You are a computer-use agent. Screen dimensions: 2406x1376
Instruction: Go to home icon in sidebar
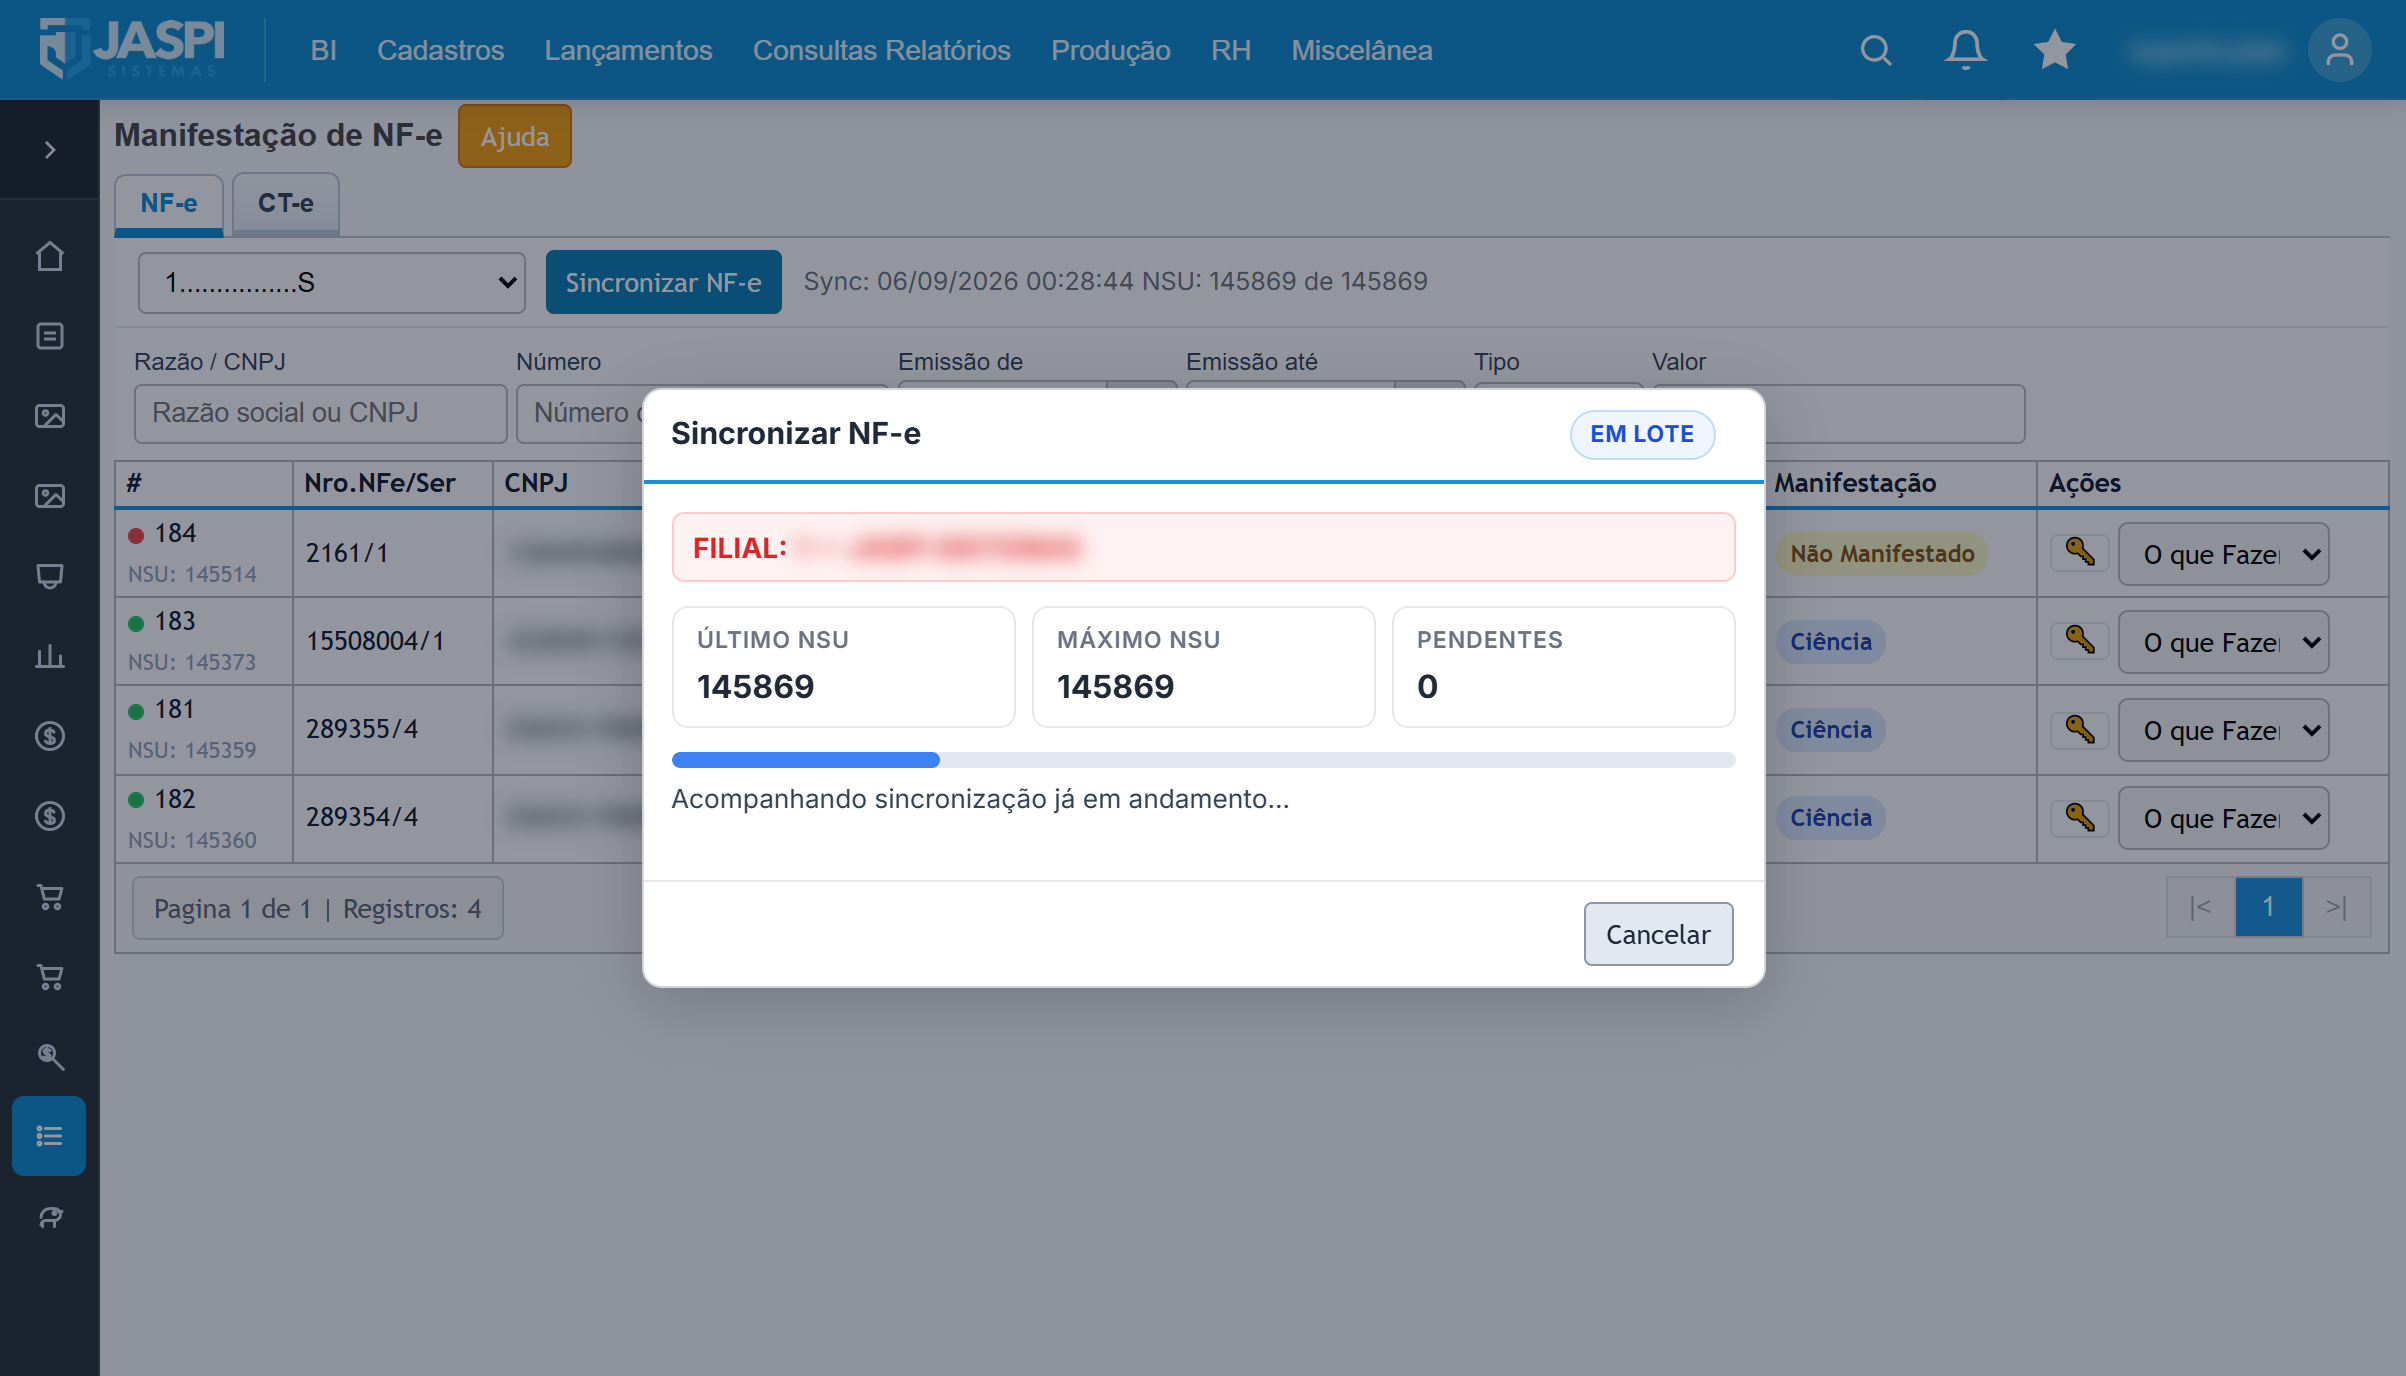[x=49, y=257]
